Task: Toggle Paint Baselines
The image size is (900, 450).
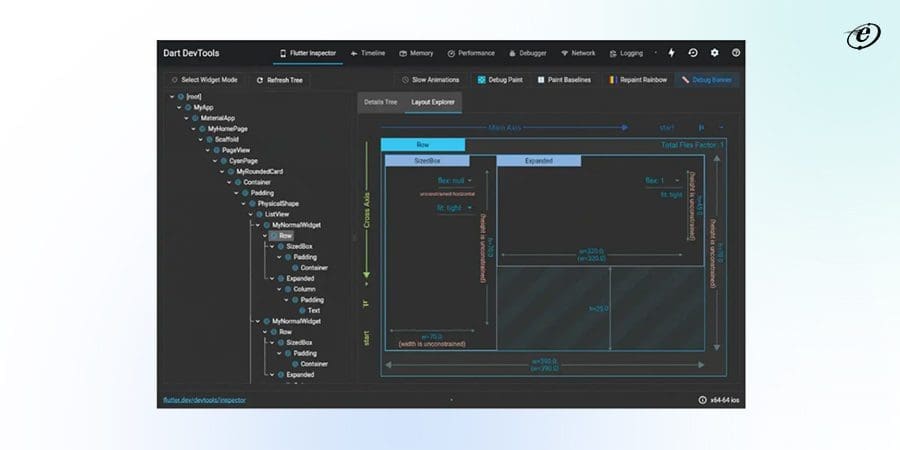Action: pos(564,80)
